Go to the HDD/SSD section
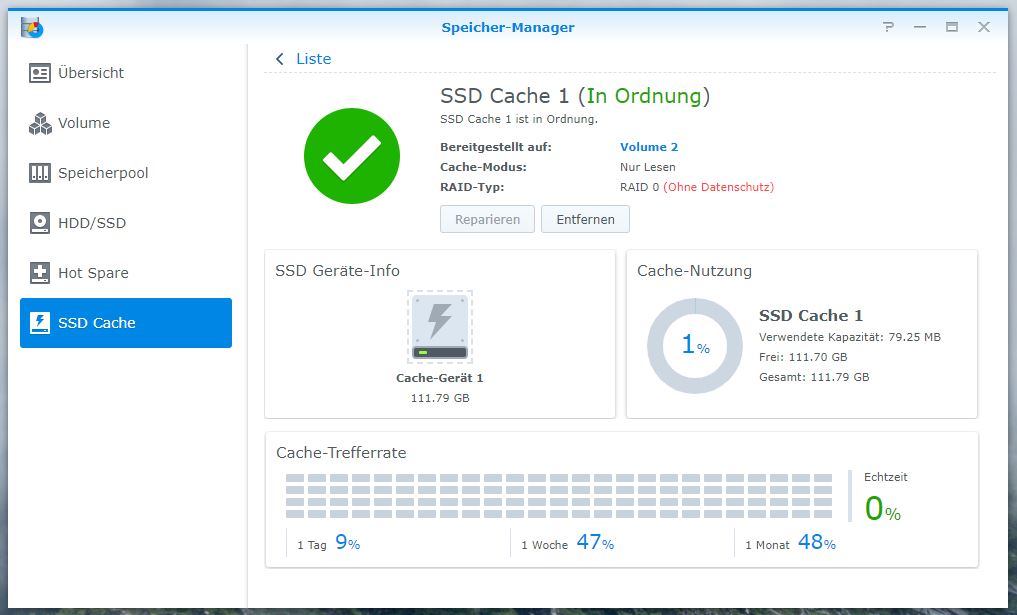Screen dimensions: 1017x615 [x=126, y=223]
